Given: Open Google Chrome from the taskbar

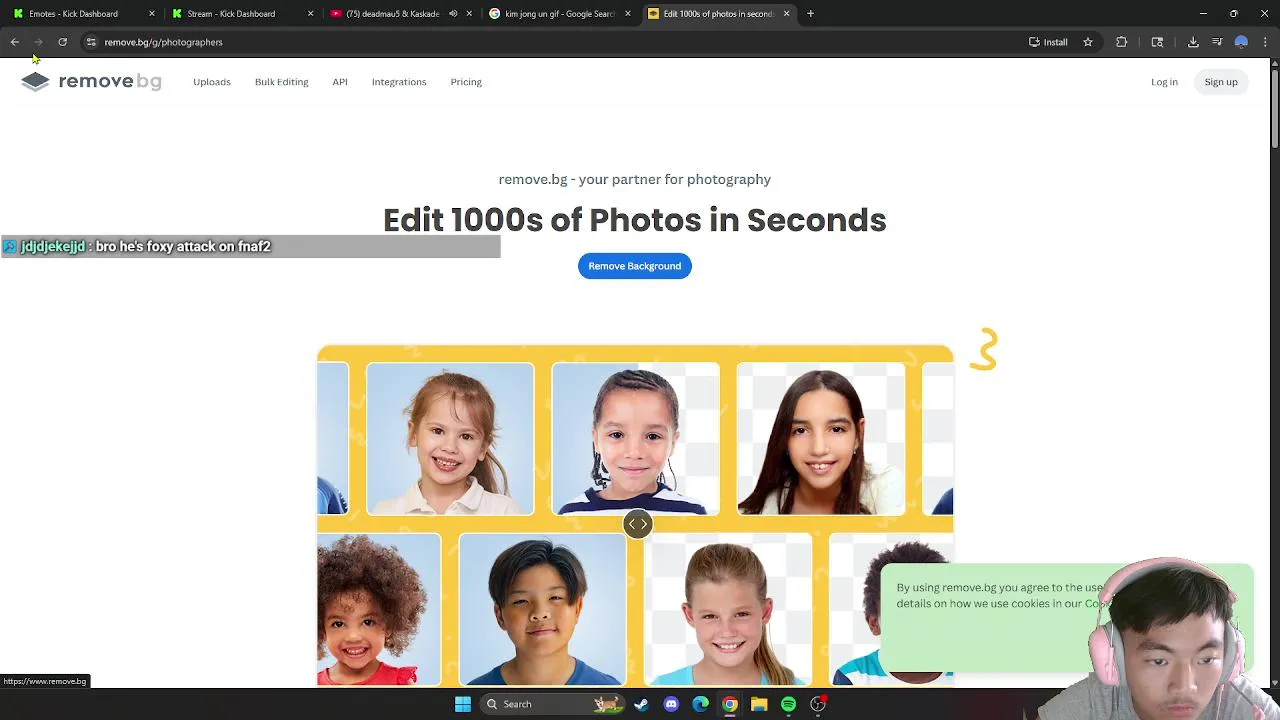Looking at the screenshot, I should pyautogui.click(x=730, y=704).
